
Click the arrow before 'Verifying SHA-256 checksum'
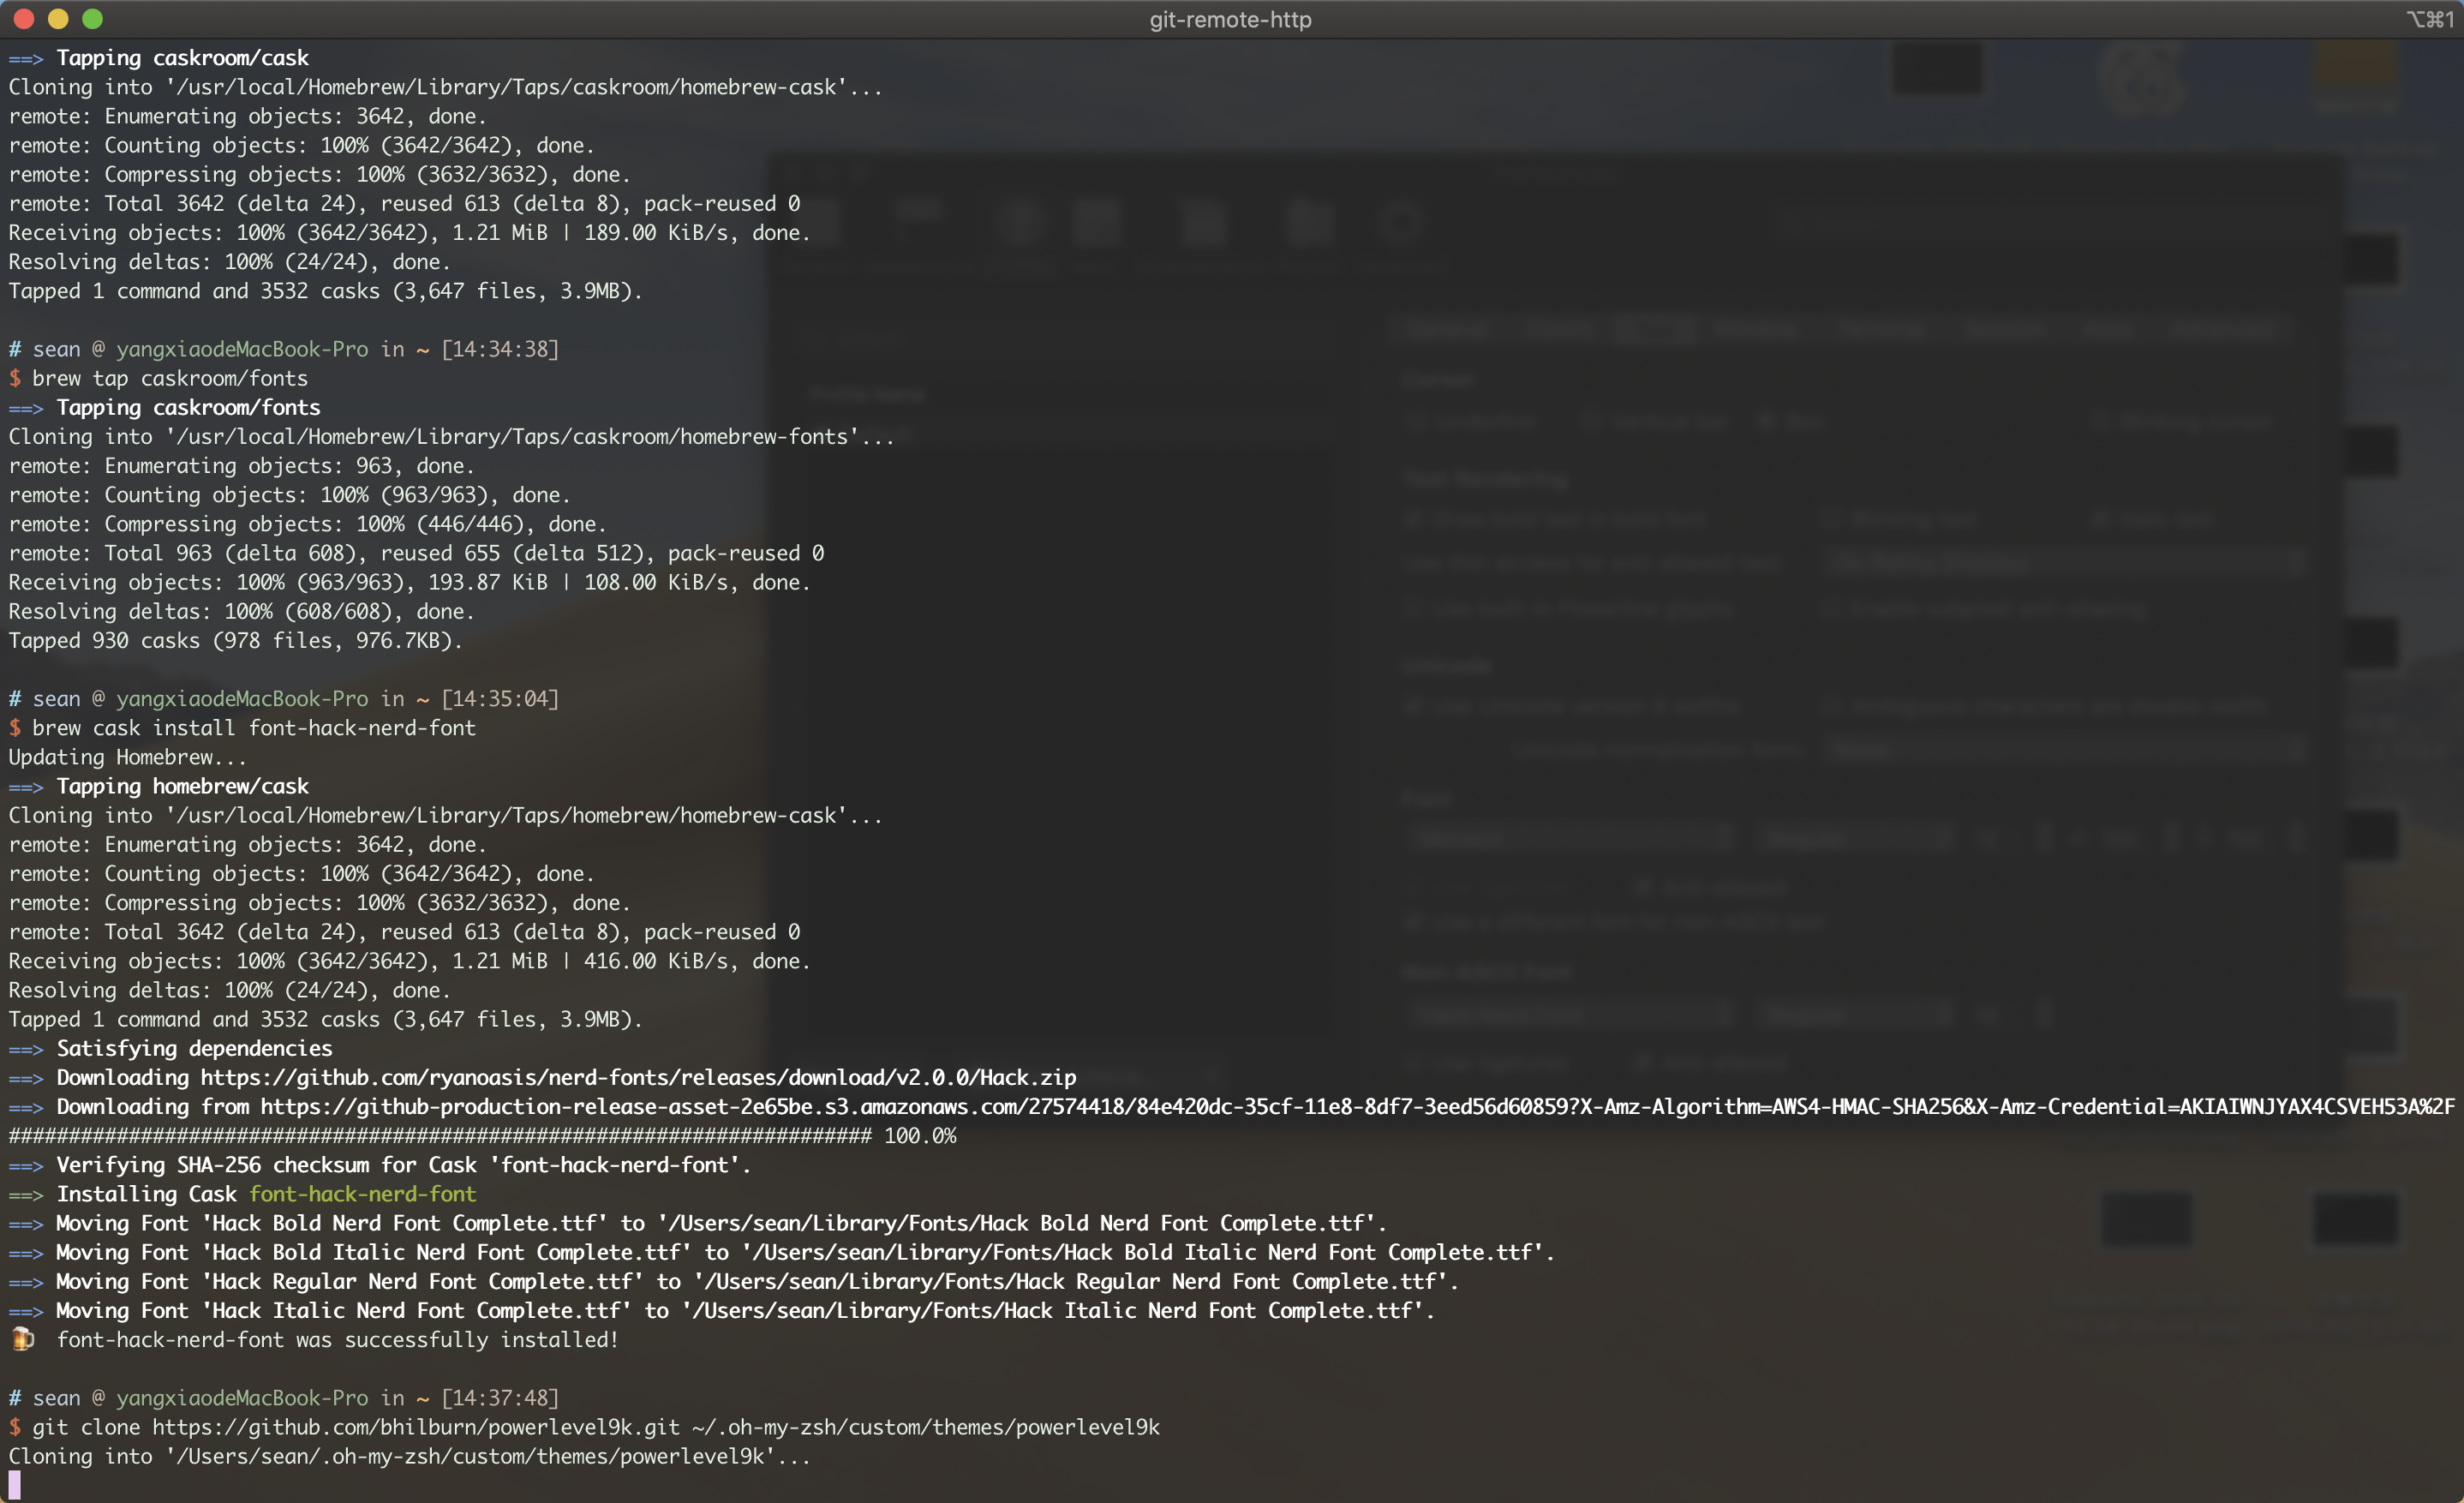[x=26, y=1166]
